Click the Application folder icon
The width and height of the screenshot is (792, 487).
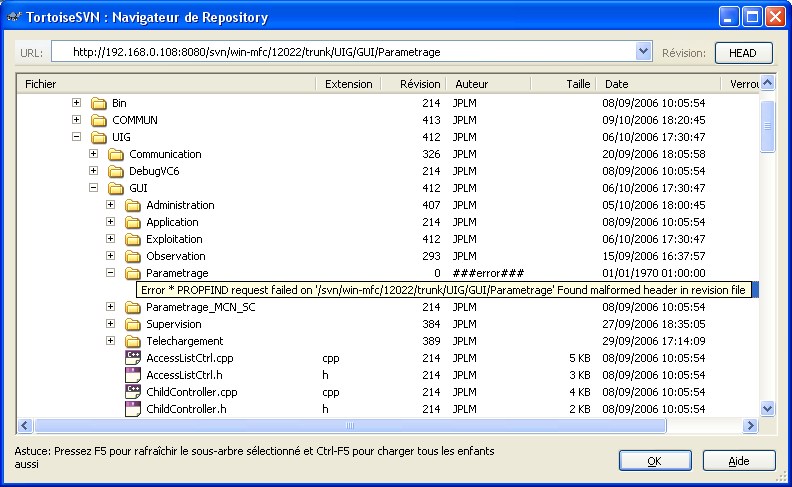133,223
